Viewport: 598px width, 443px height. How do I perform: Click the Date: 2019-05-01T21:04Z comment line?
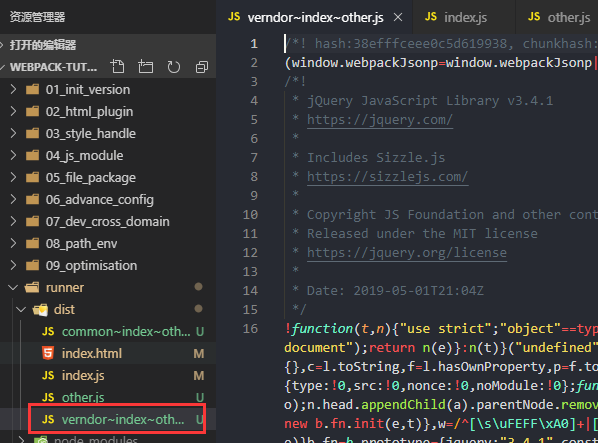pyautogui.click(x=395, y=291)
